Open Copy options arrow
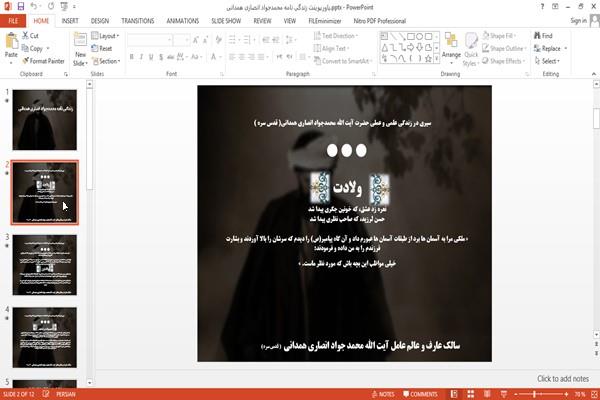The width and height of the screenshot is (600, 400). click(48, 48)
